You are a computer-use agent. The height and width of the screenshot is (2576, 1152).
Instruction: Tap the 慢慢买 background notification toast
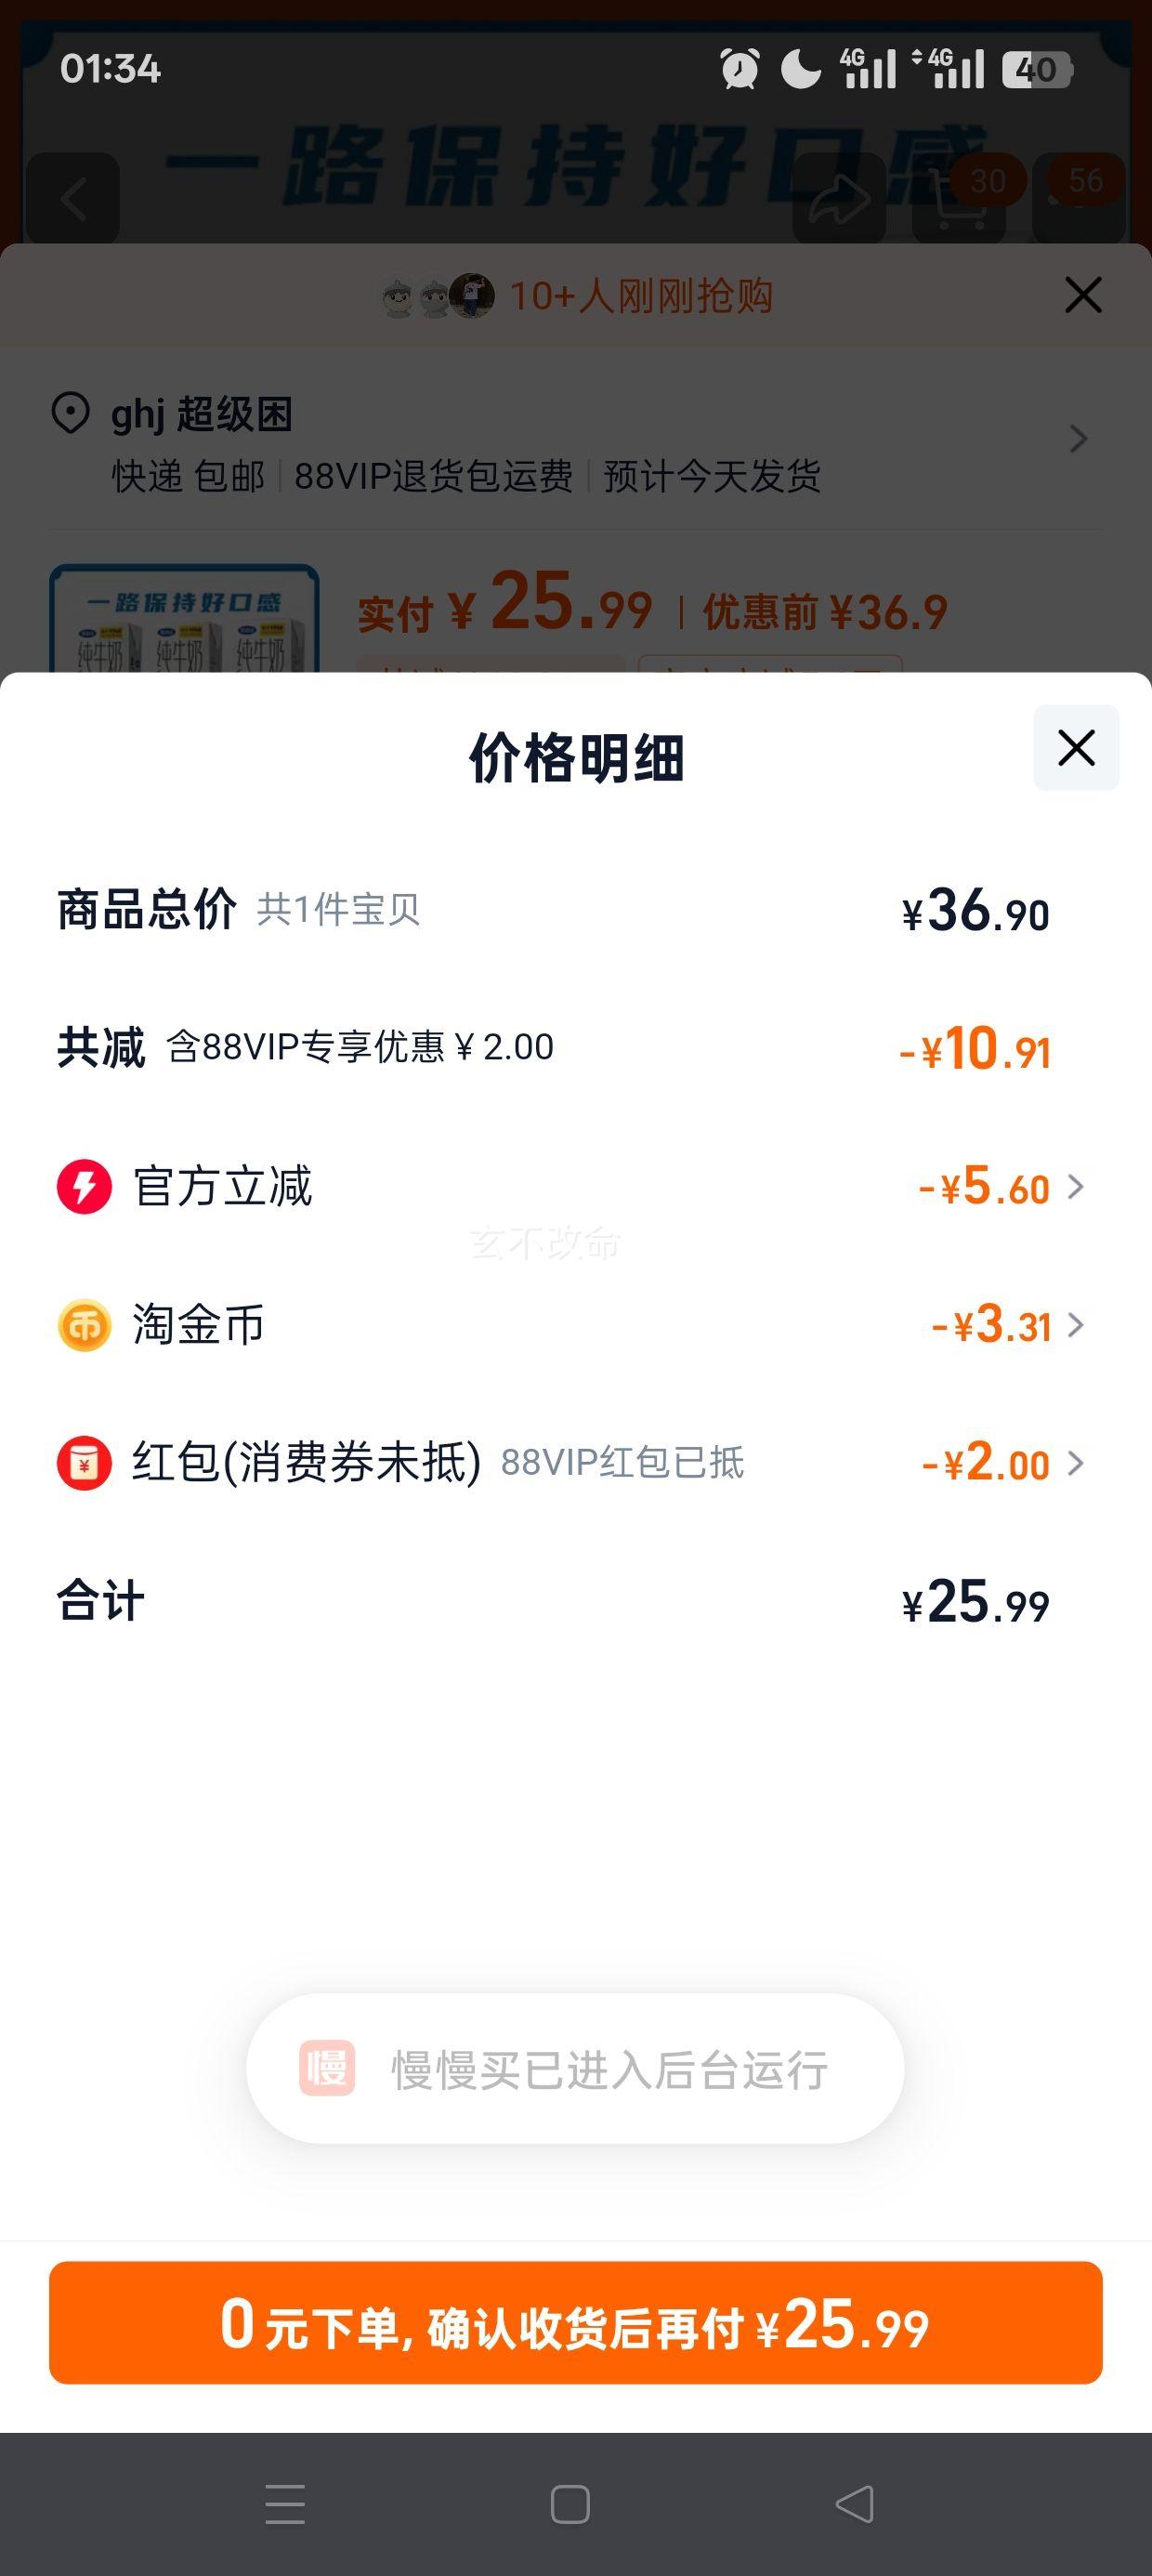575,2069
